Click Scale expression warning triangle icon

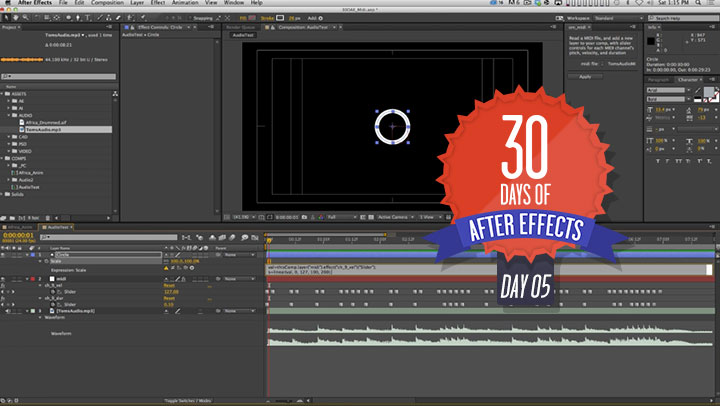point(166,268)
